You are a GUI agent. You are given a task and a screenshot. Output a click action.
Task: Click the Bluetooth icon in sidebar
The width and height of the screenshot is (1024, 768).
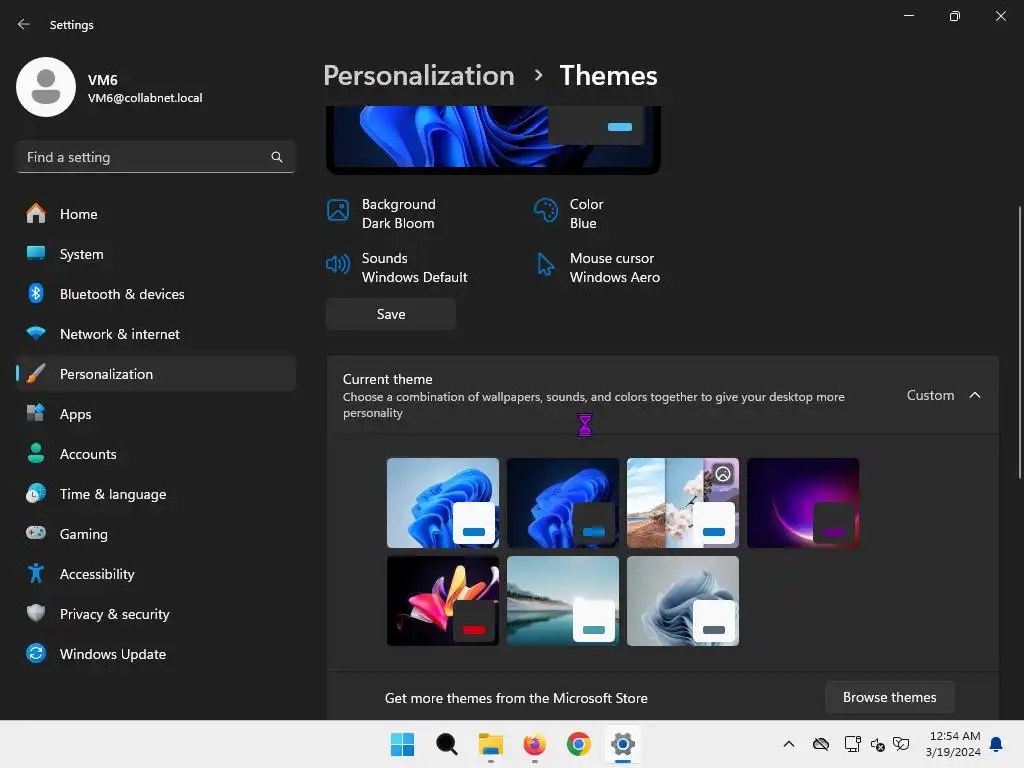pos(36,293)
